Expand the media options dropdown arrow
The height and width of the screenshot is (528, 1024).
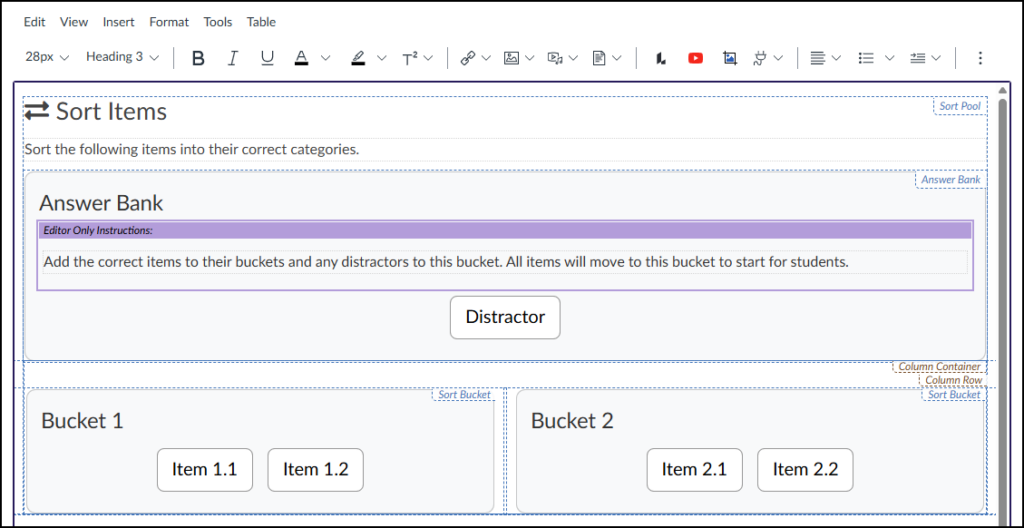click(573, 58)
